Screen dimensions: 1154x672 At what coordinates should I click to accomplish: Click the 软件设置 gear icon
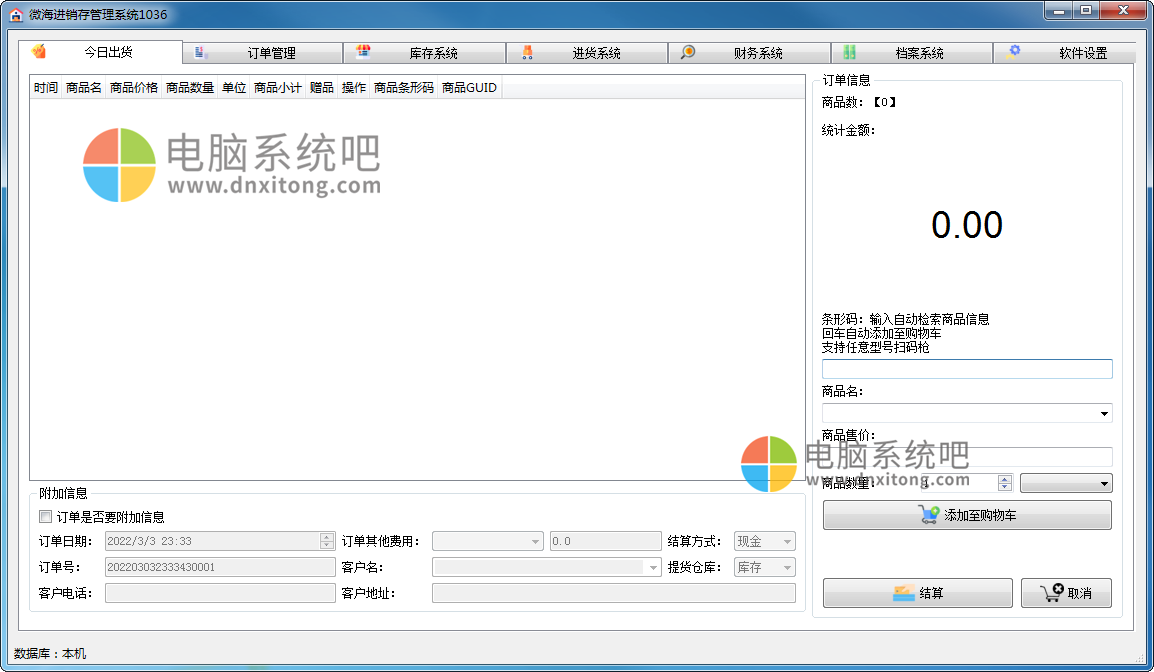[x=1014, y=52]
